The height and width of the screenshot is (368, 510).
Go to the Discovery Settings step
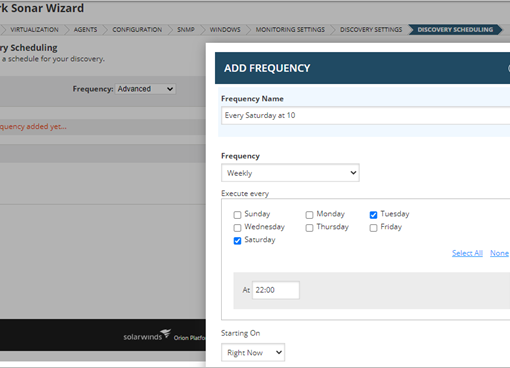click(371, 30)
